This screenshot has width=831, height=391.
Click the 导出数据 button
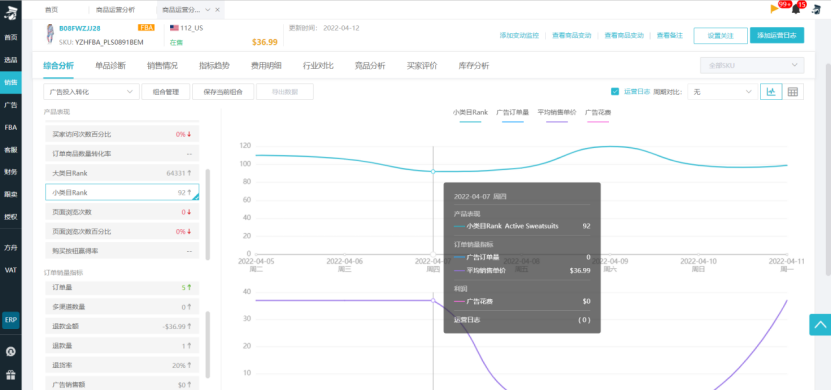tap(285, 92)
